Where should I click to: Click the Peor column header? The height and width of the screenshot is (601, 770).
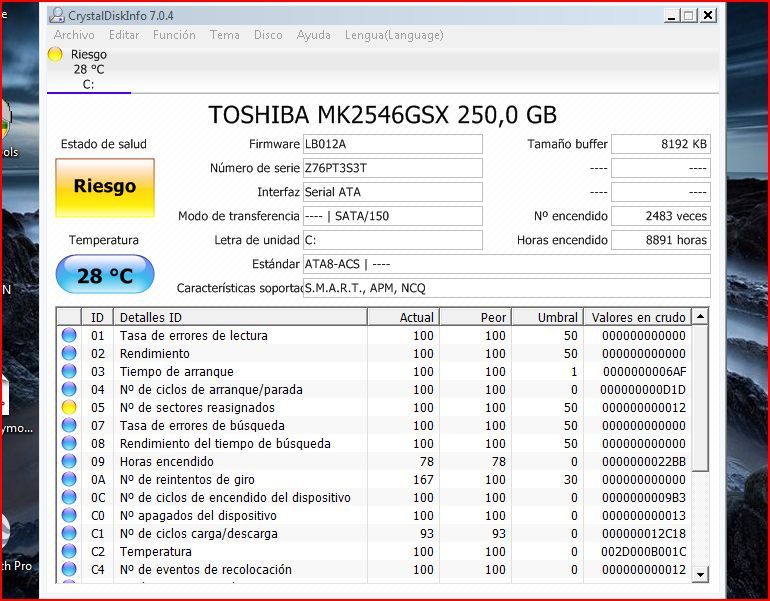click(475, 317)
